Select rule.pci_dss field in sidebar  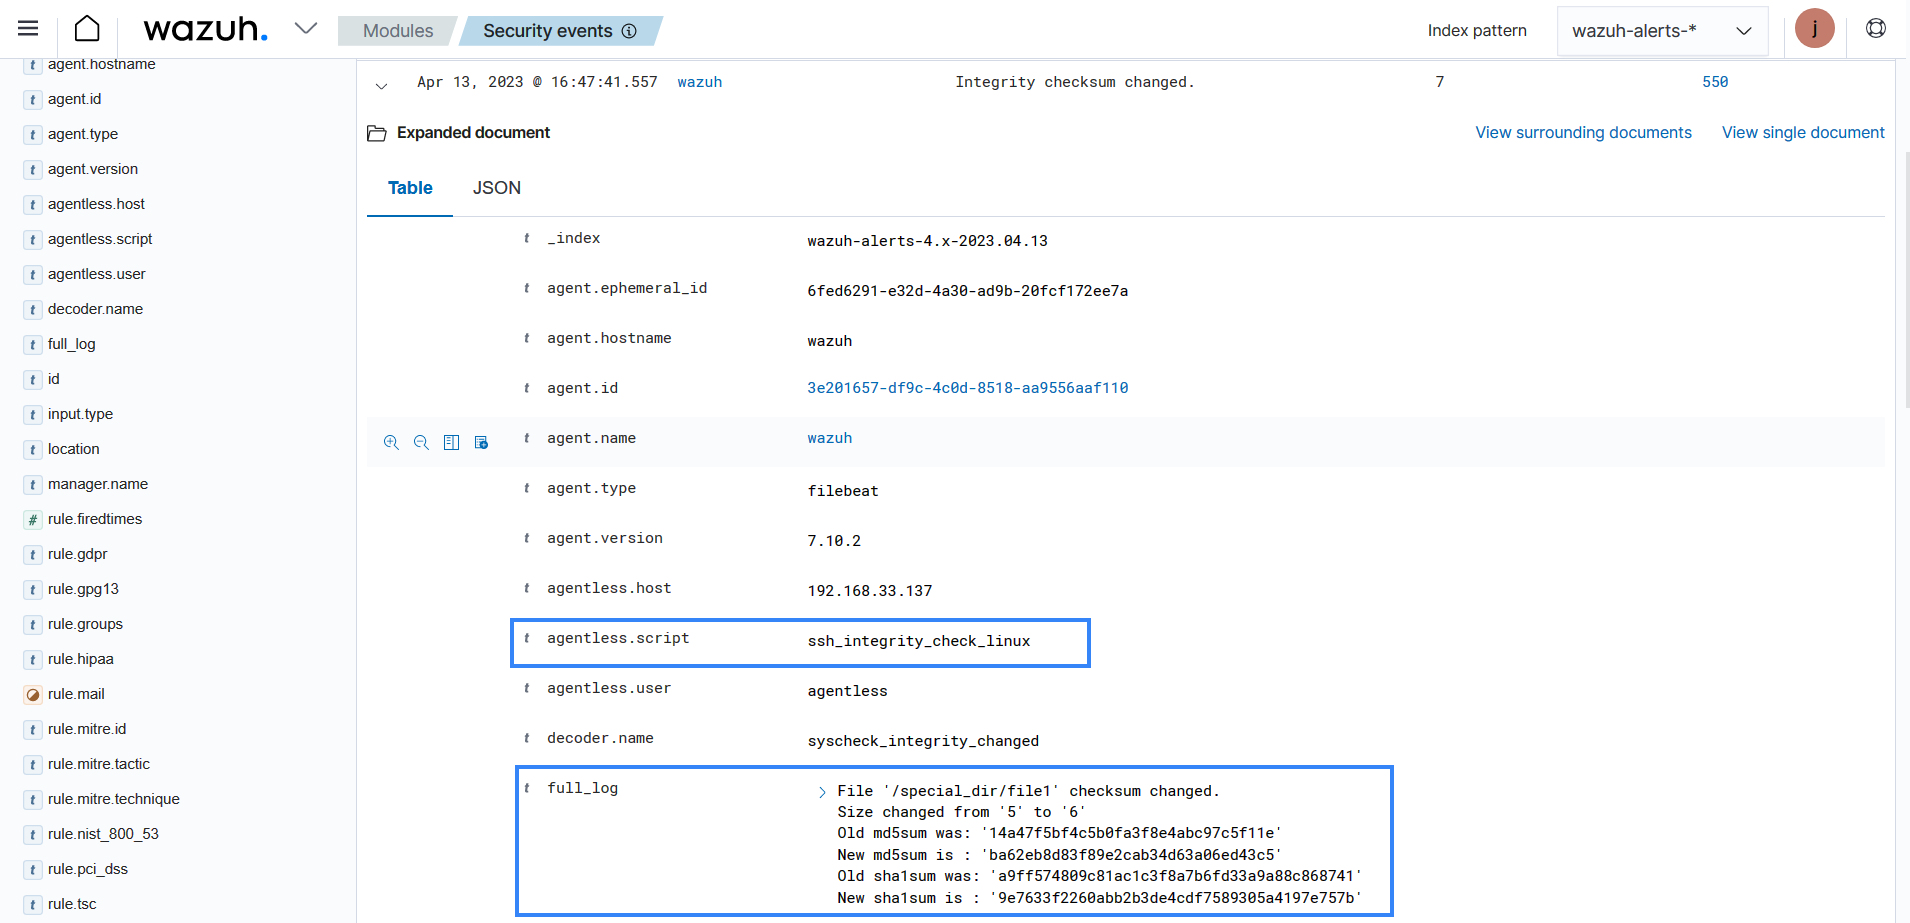(x=87, y=869)
